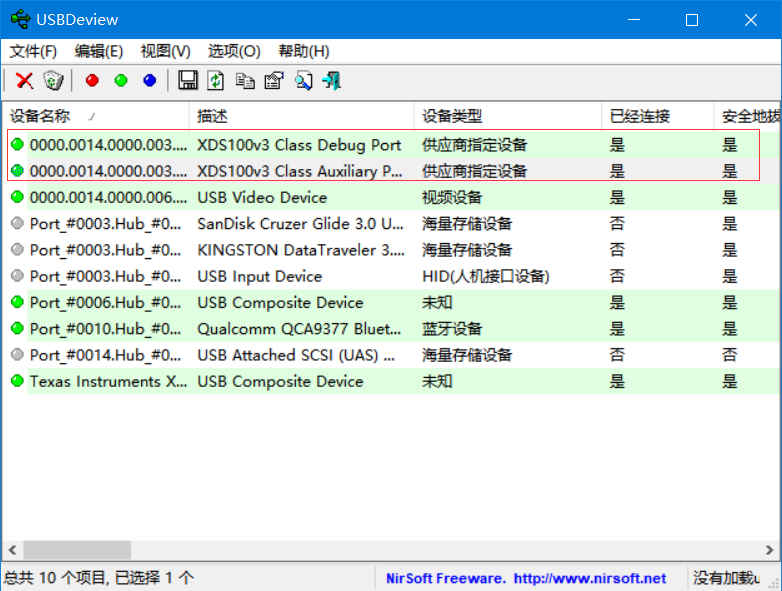Click green status dot of XDS100v3 Debug Port row
The width and height of the screenshot is (782, 591).
pyautogui.click(x=17, y=145)
